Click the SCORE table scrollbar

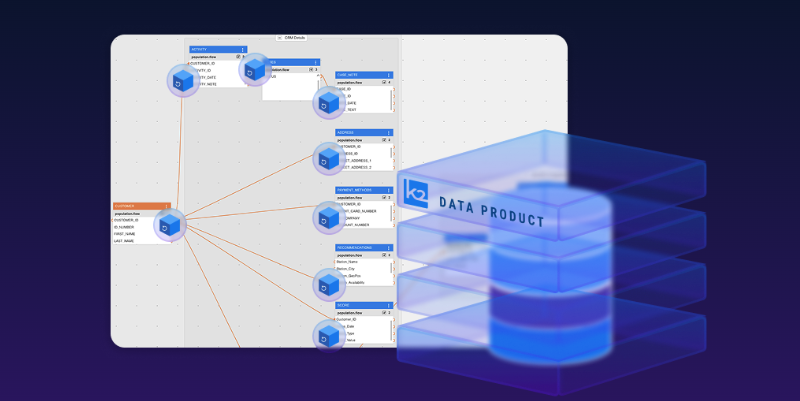[x=391, y=330]
